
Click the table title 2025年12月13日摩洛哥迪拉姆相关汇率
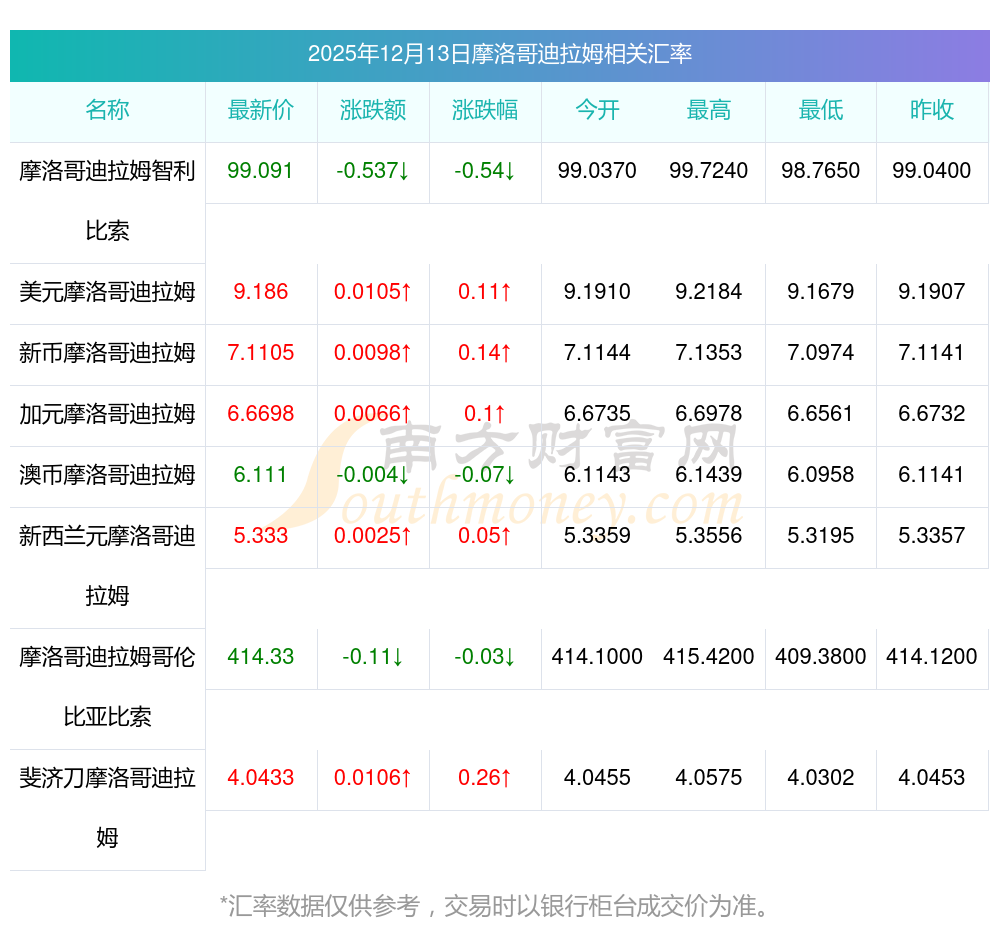(500, 54)
